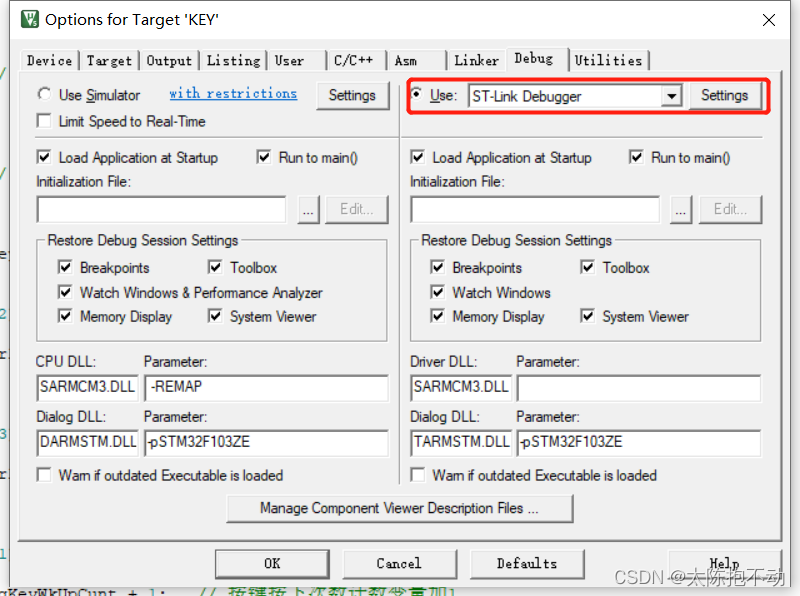Confirm with the OK button
The height and width of the screenshot is (596, 800).
tap(272, 564)
